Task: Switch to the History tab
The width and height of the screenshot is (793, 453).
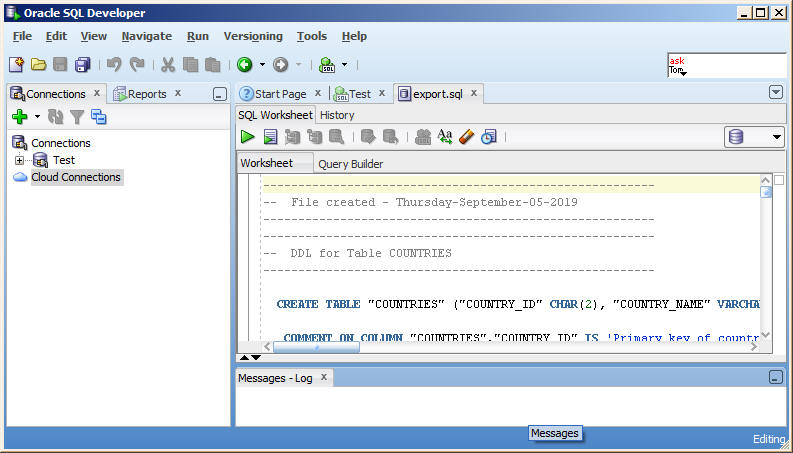Action: [337, 115]
